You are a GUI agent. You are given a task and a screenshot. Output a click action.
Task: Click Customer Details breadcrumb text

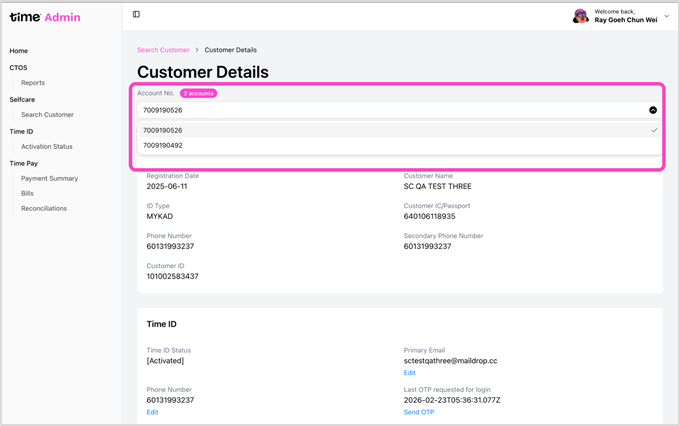tap(230, 50)
